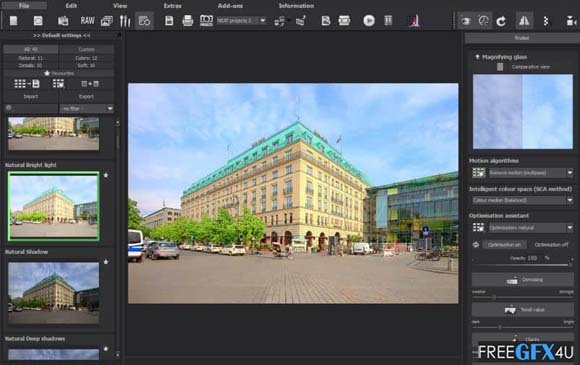Click the stacked images batch icon
This screenshot has width=580, height=365.
click(x=107, y=21)
